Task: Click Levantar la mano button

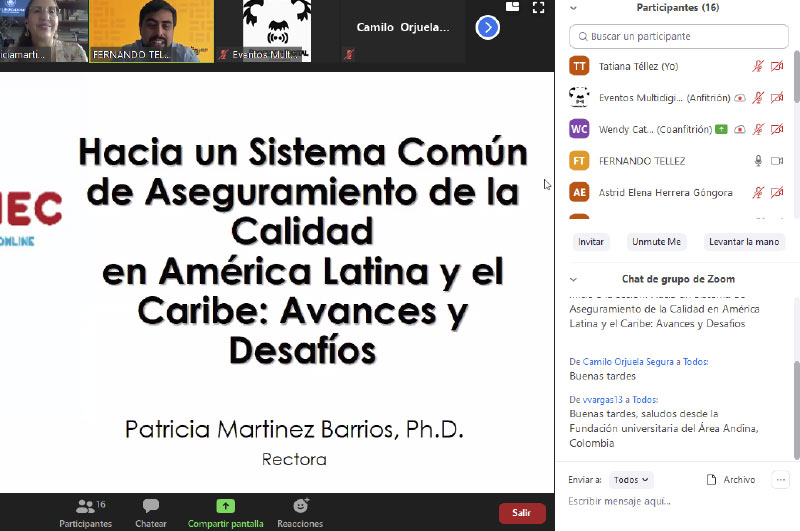Action: point(744,242)
